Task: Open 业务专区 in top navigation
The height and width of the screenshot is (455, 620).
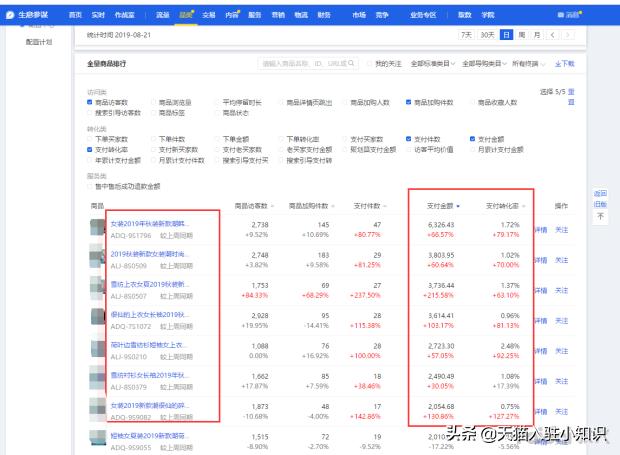Action: (x=423, y=15)
